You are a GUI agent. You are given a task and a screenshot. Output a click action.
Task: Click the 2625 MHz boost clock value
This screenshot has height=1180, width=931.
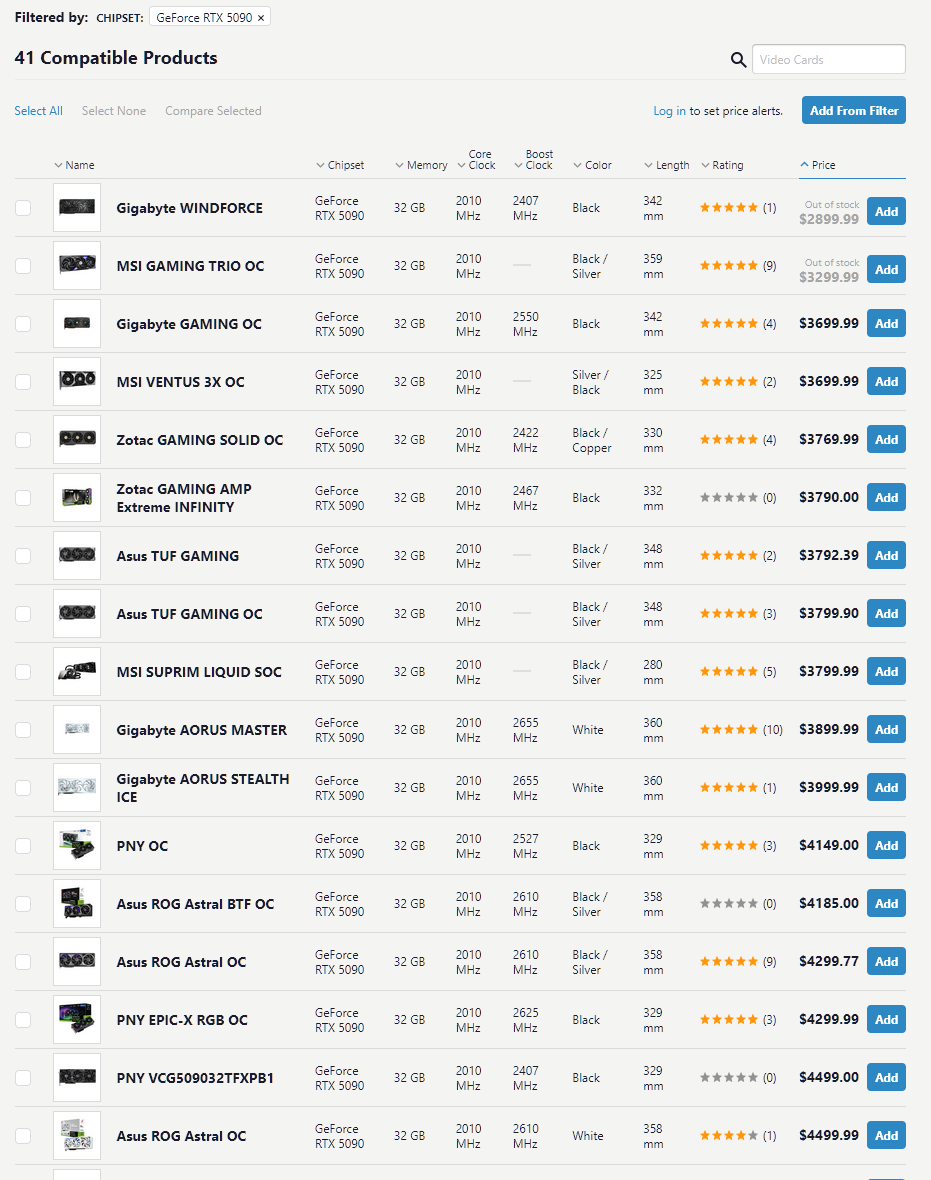525,1020
